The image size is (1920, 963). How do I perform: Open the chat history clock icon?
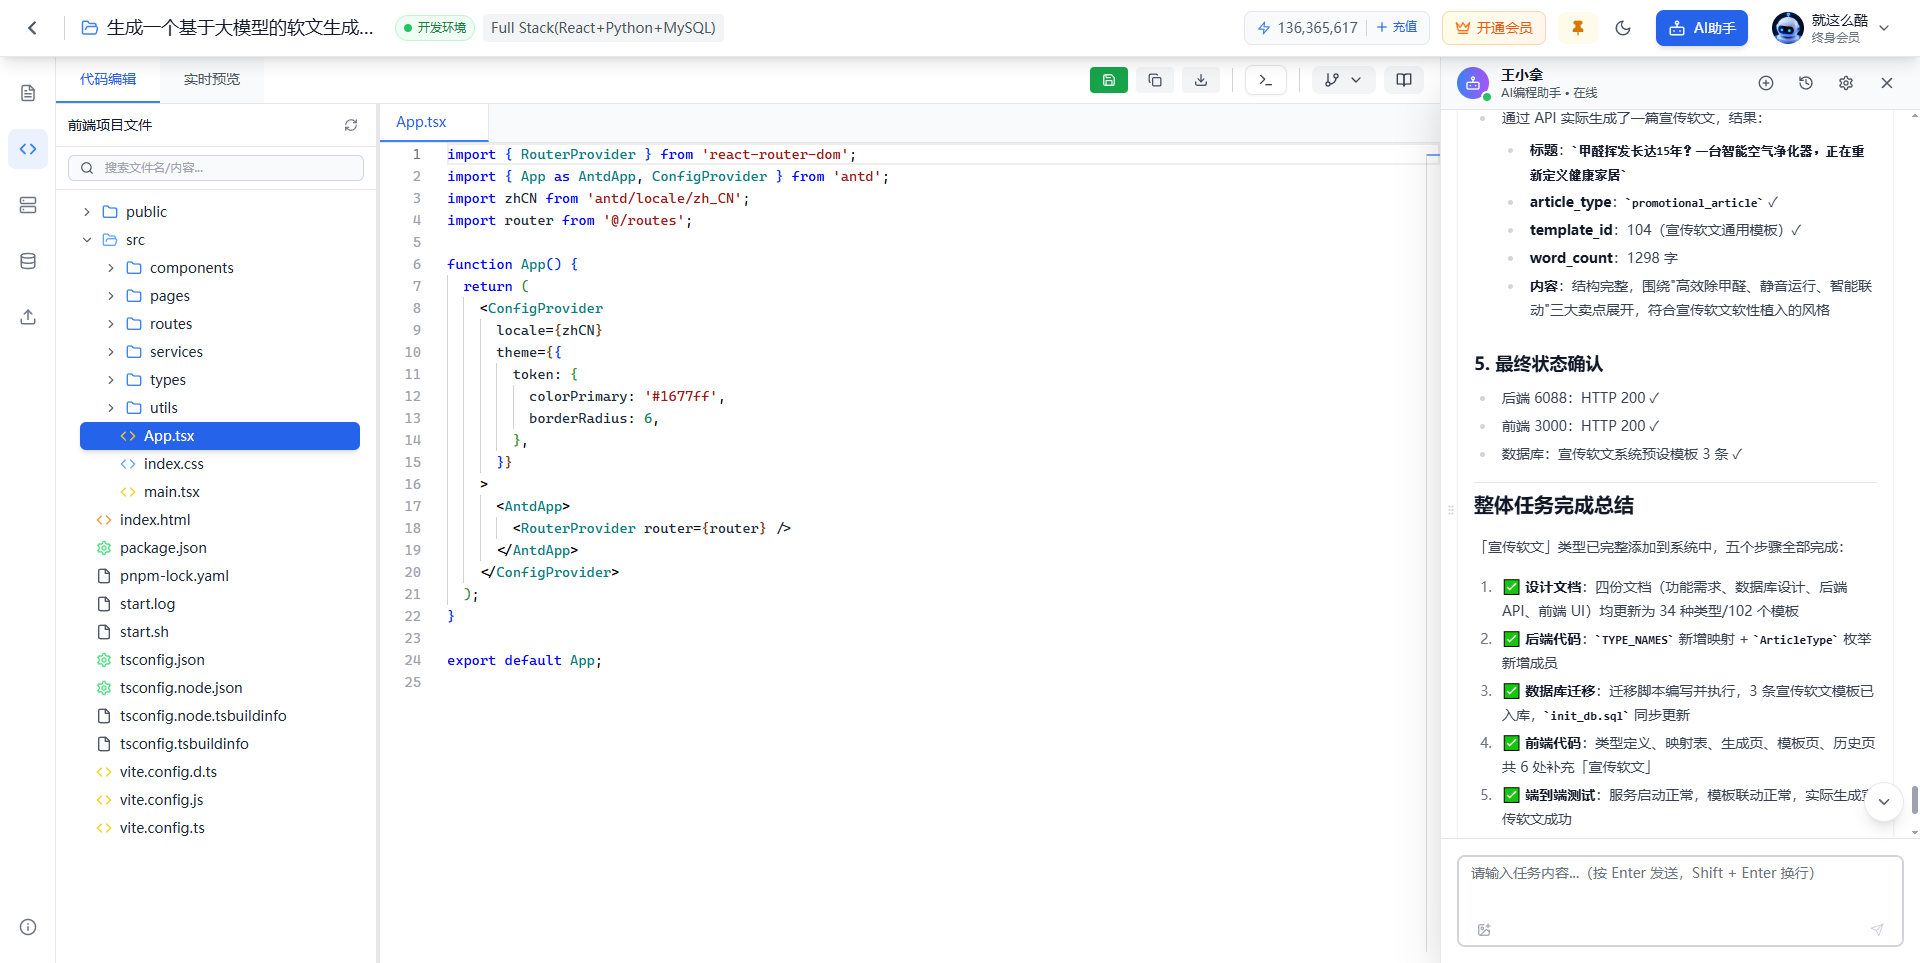(1806, 83)
